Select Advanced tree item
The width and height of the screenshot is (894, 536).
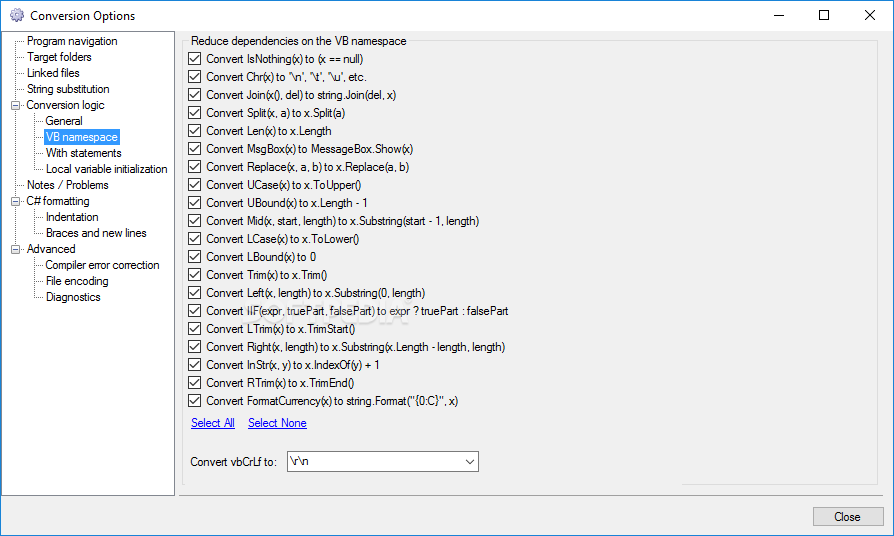point(51,249)
